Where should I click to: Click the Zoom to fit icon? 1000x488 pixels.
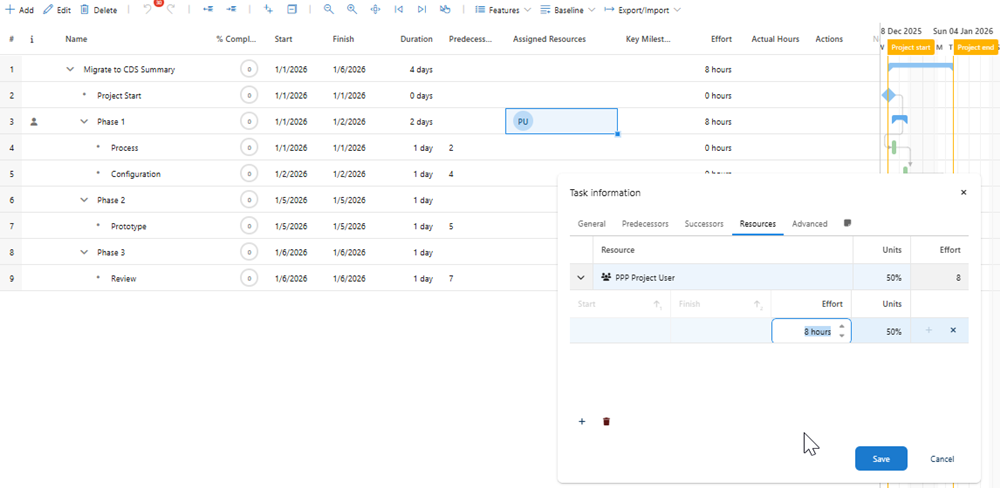coord(375,9)
